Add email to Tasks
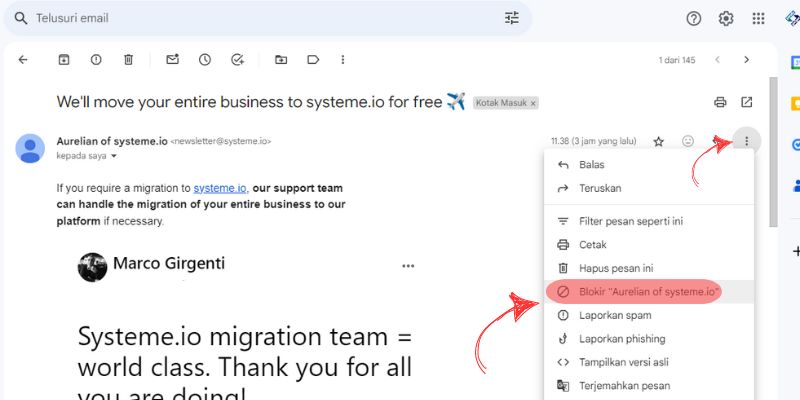 tap(237, 60)
